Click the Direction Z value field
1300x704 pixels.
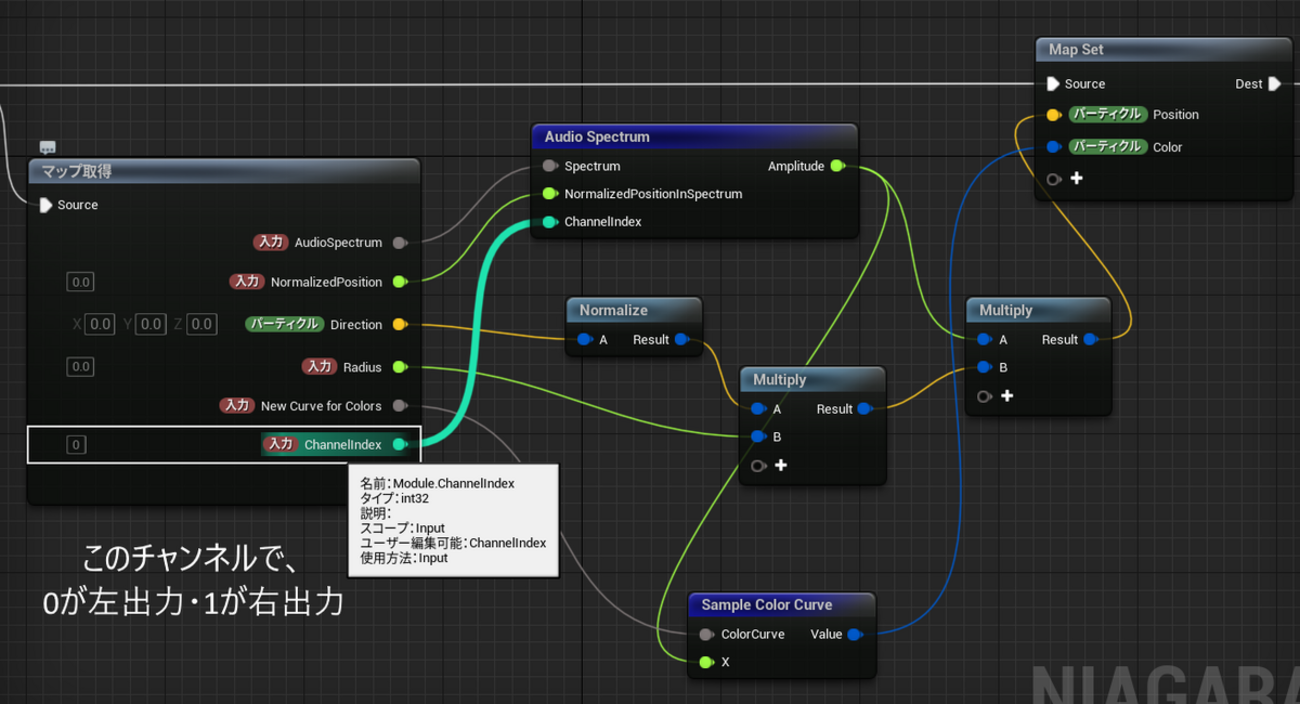click(x=202, y=324)
